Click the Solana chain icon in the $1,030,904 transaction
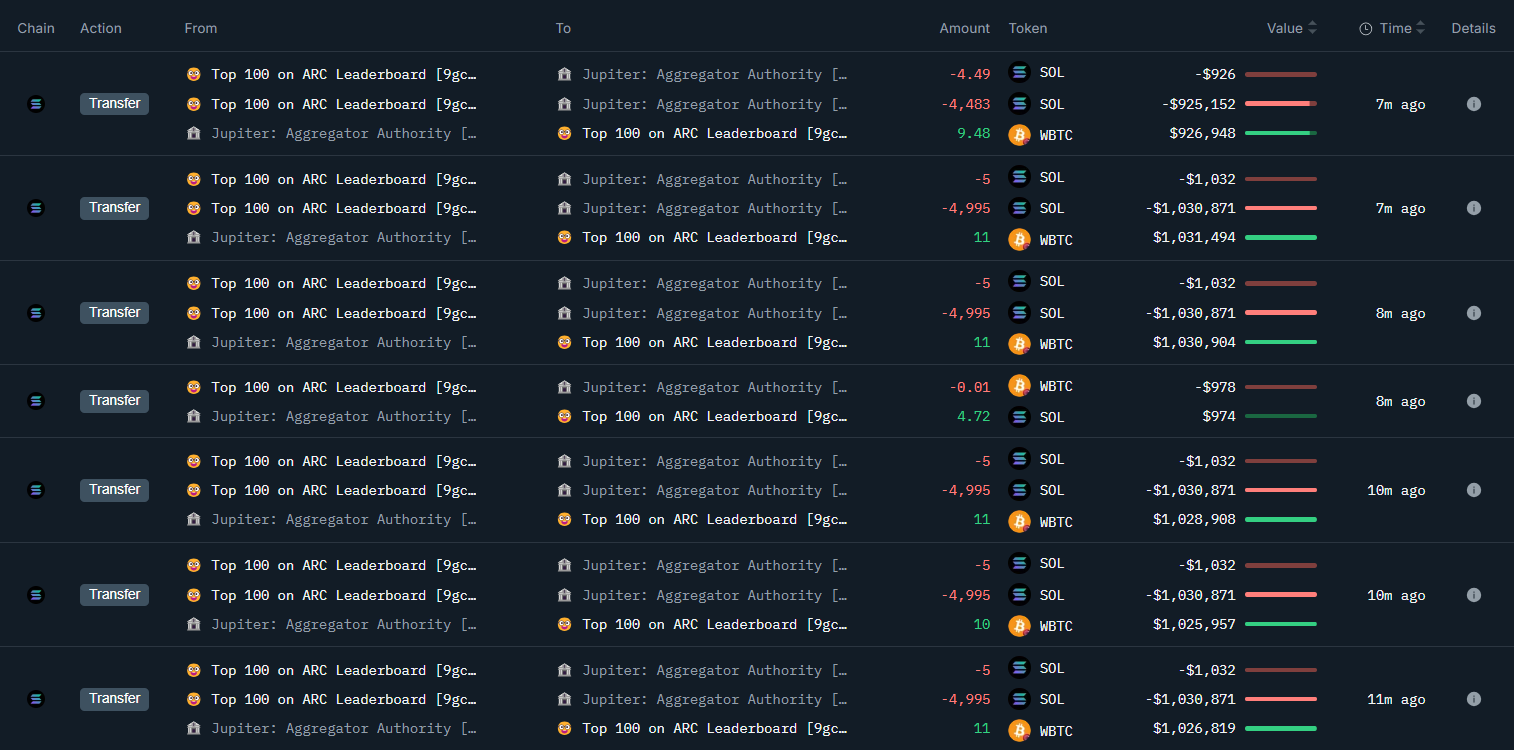The image size is (1514, 750). point(36,313)
